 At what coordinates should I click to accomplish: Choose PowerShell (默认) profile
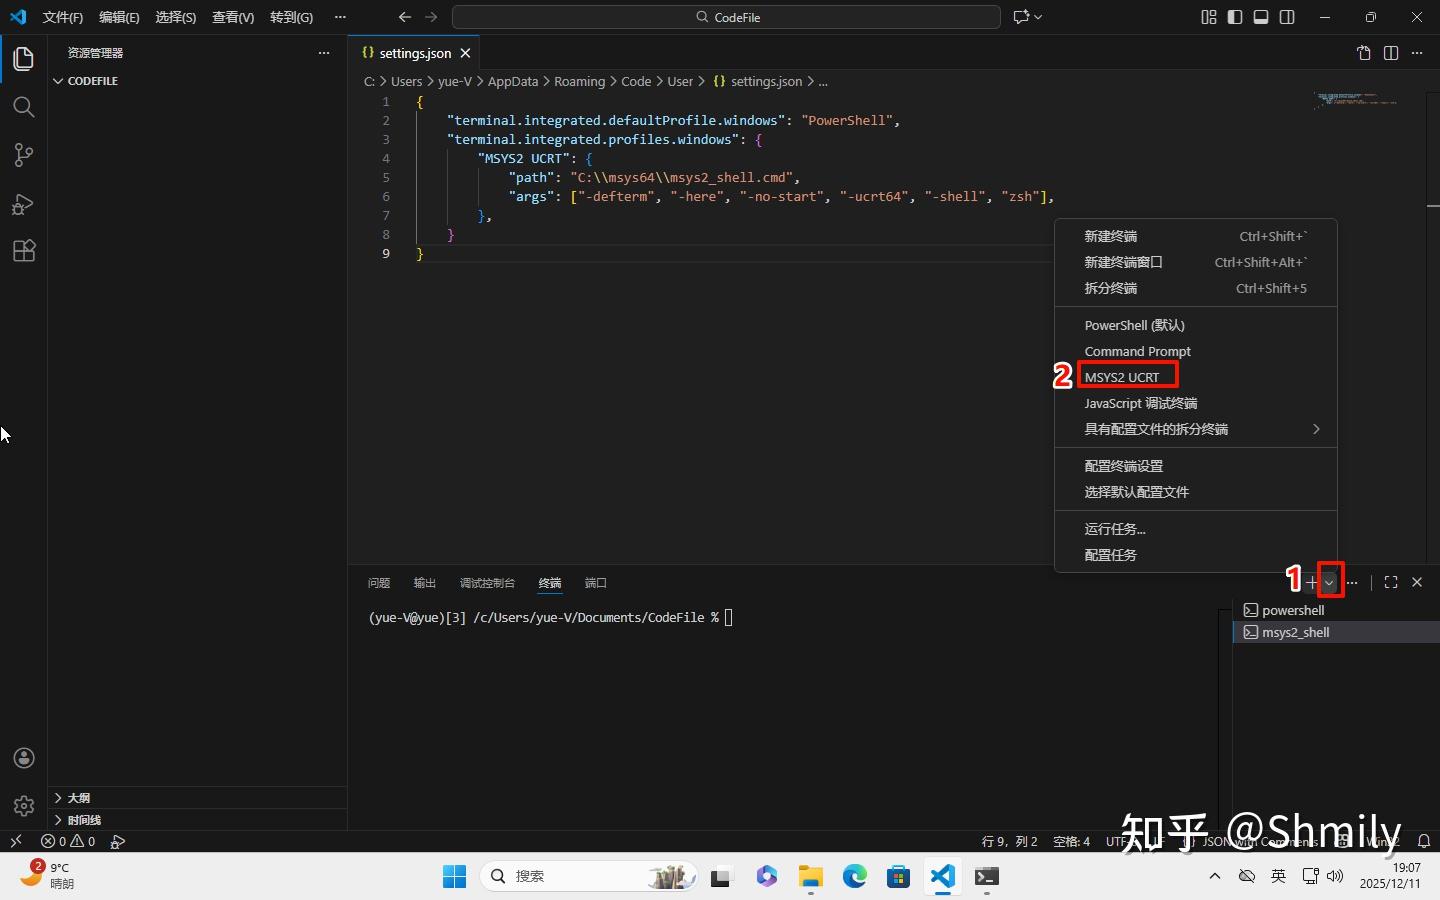(x=1196, y=325)
